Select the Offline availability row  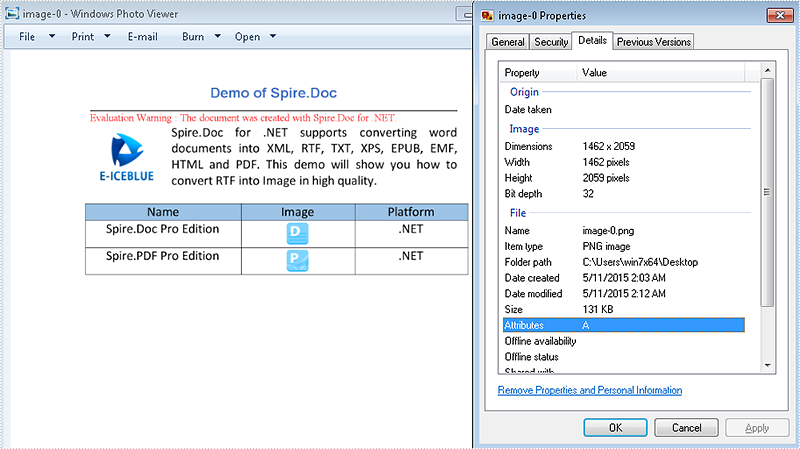pos(623,341)
